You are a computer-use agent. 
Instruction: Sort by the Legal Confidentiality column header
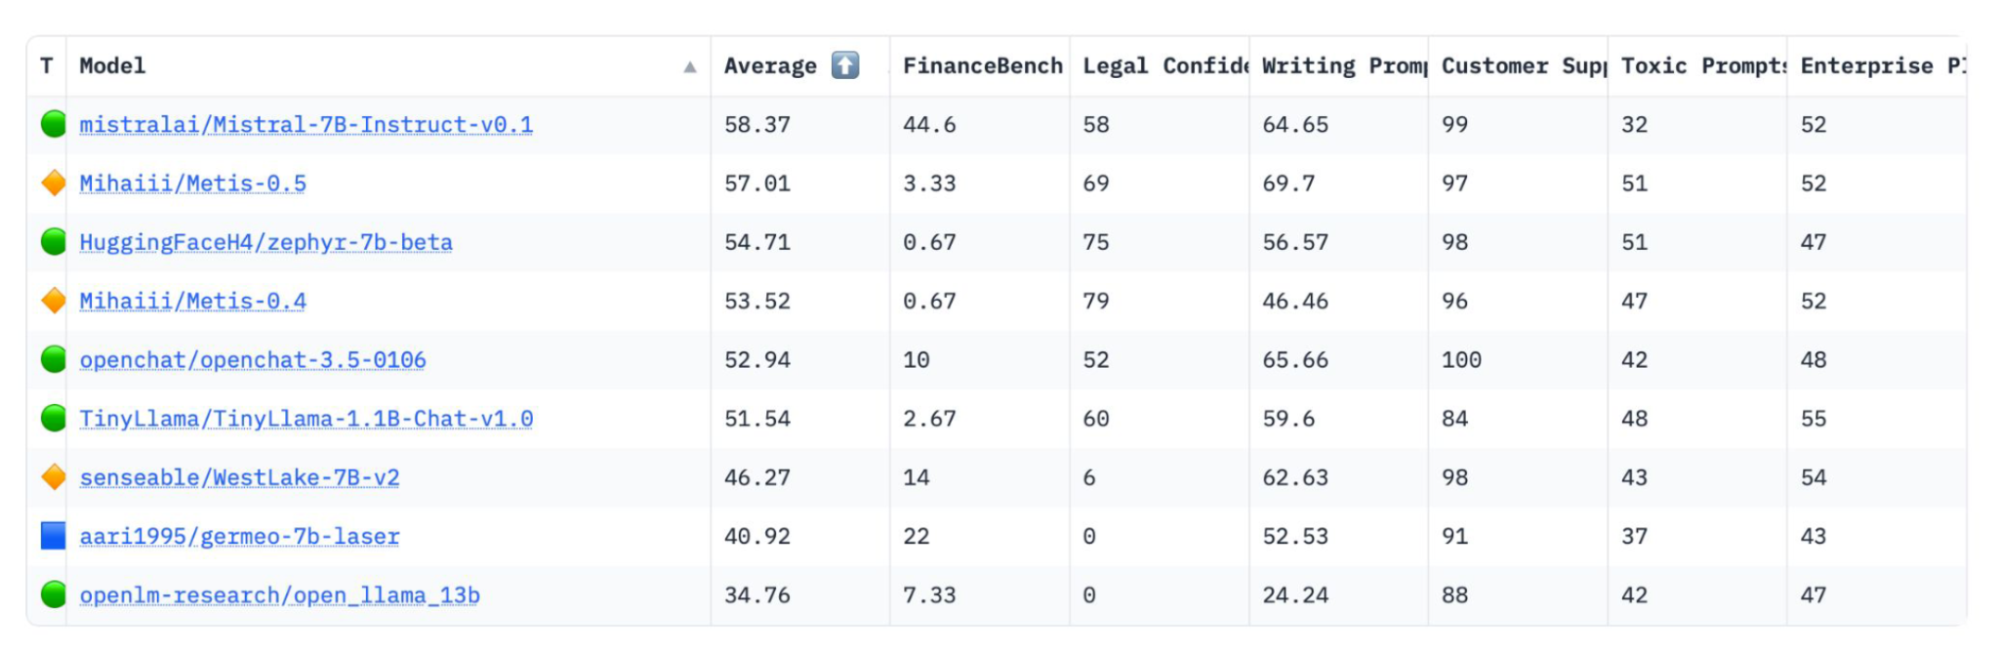(x=1164, y=66)
